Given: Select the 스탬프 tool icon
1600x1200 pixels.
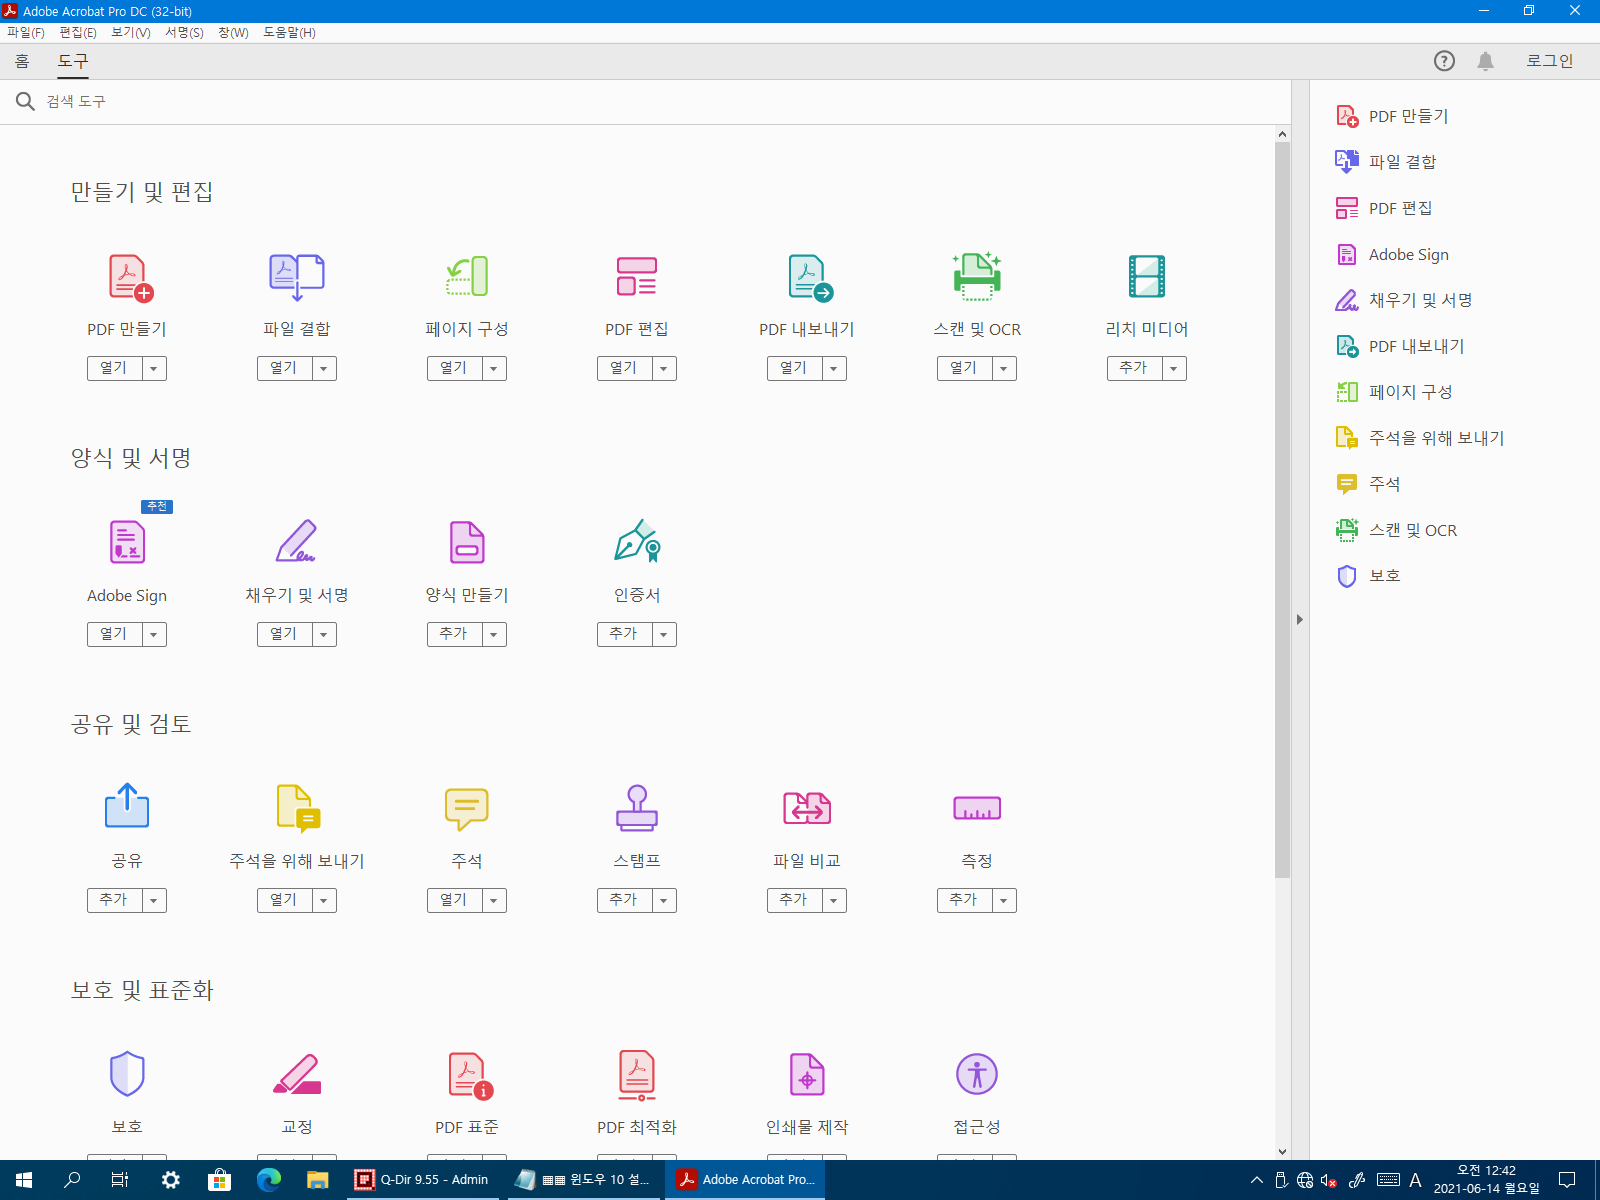Looking at the screenshot, I should pyautogui.click(x=637, y=808).
